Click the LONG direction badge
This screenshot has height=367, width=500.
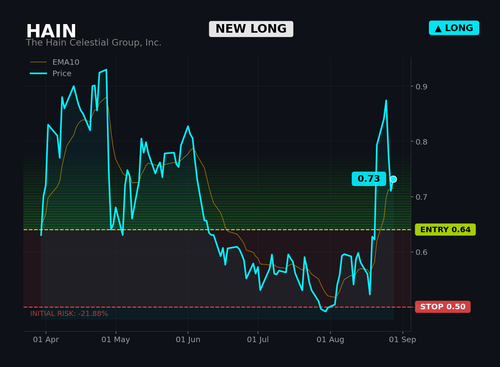[454, 28]
